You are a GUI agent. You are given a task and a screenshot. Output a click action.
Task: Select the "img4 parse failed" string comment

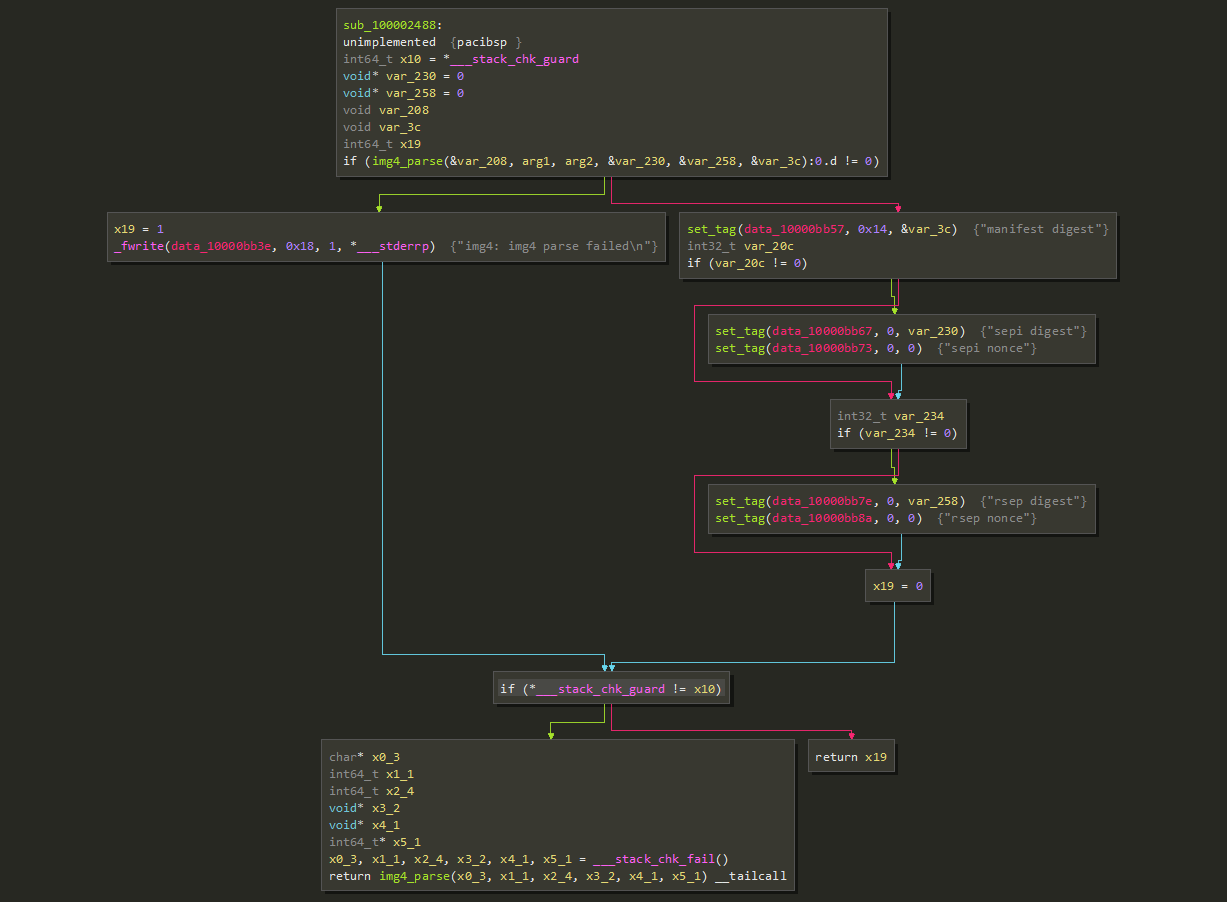(x=554, y=246)
